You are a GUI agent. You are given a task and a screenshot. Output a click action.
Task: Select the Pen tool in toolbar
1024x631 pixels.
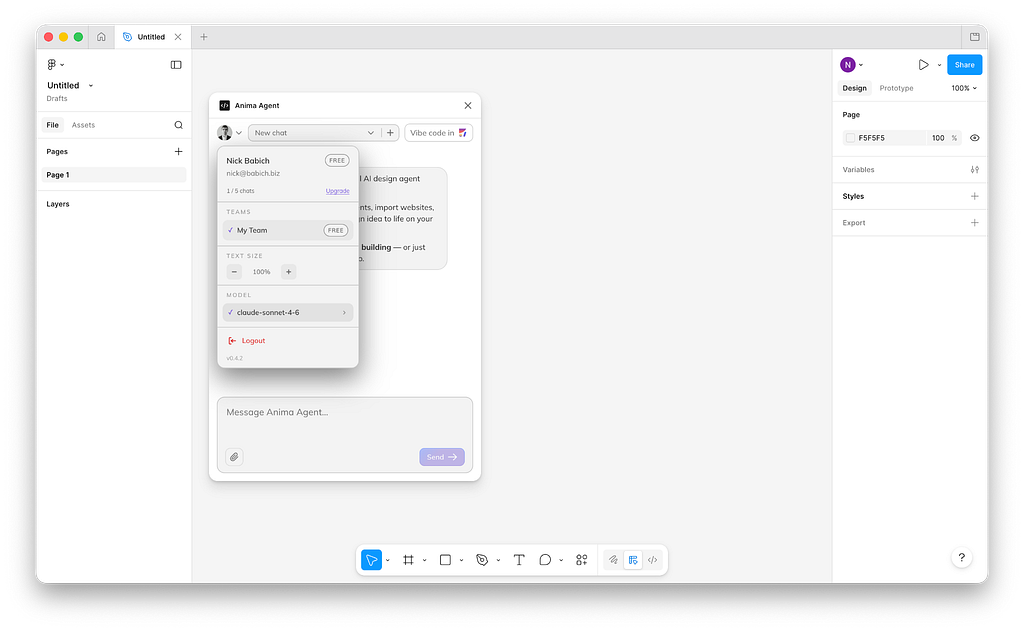482,560
